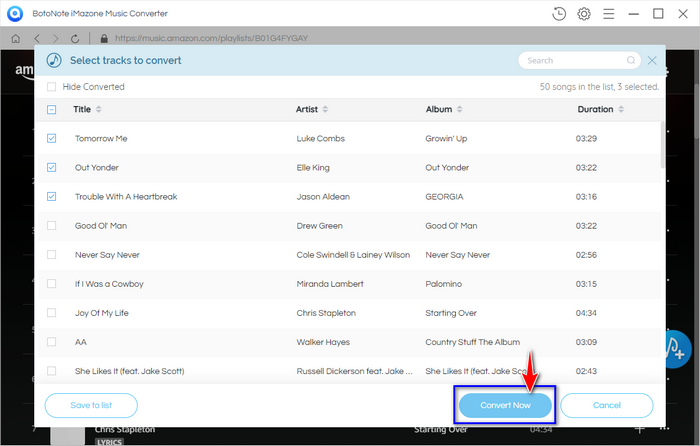Click the BotoNote app logo

(15, 13)
